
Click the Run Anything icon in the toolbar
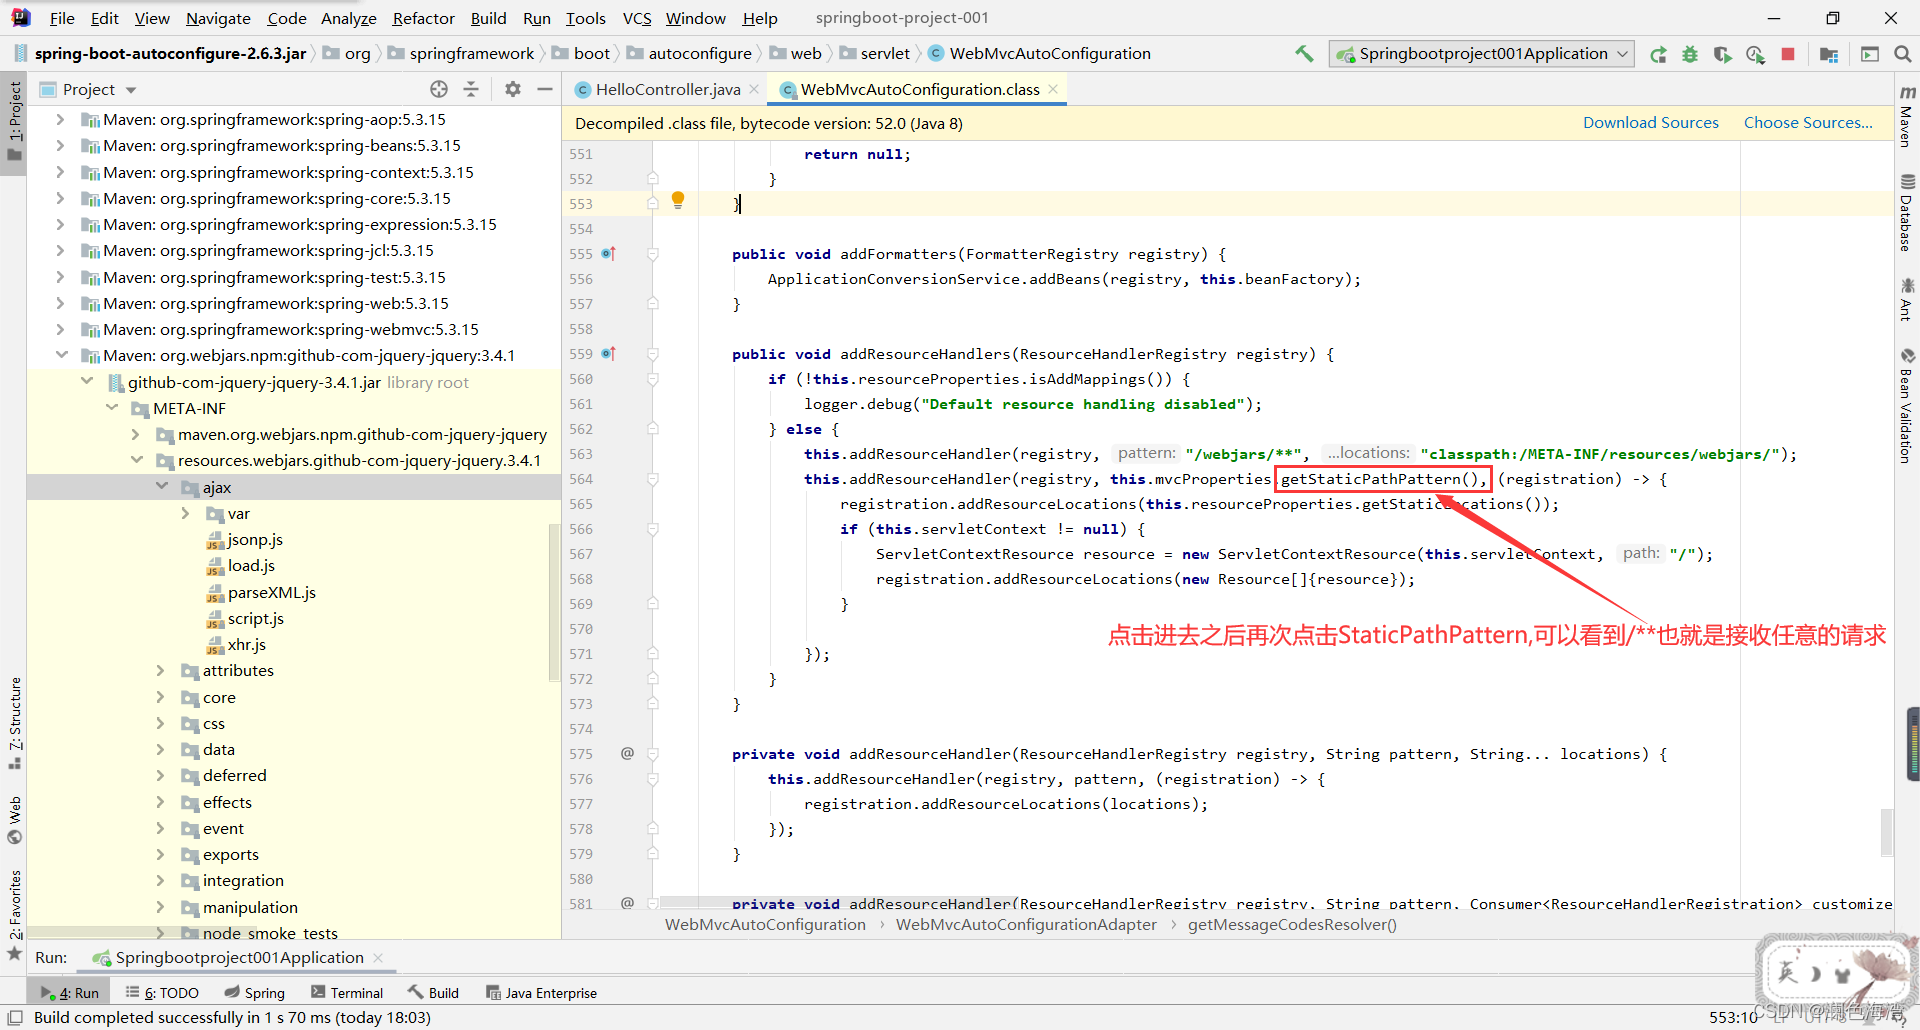pyautogui.click(x=1870, y=54)
